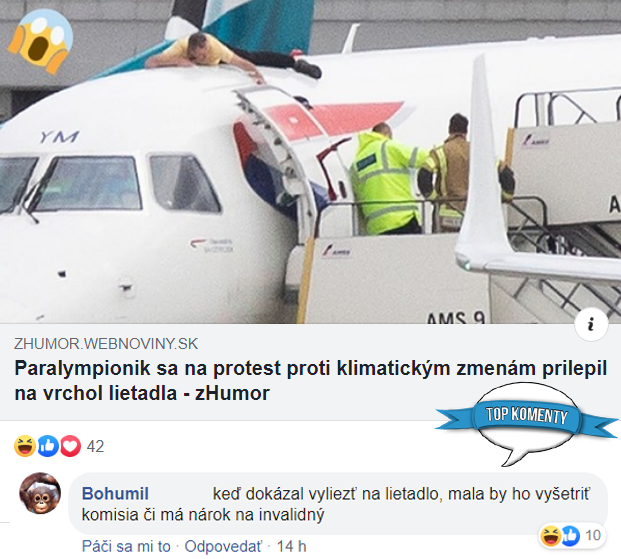Open Bohumil's profile name link
Viewport: 621px width, 559px height.
click(x=115, y=494)
